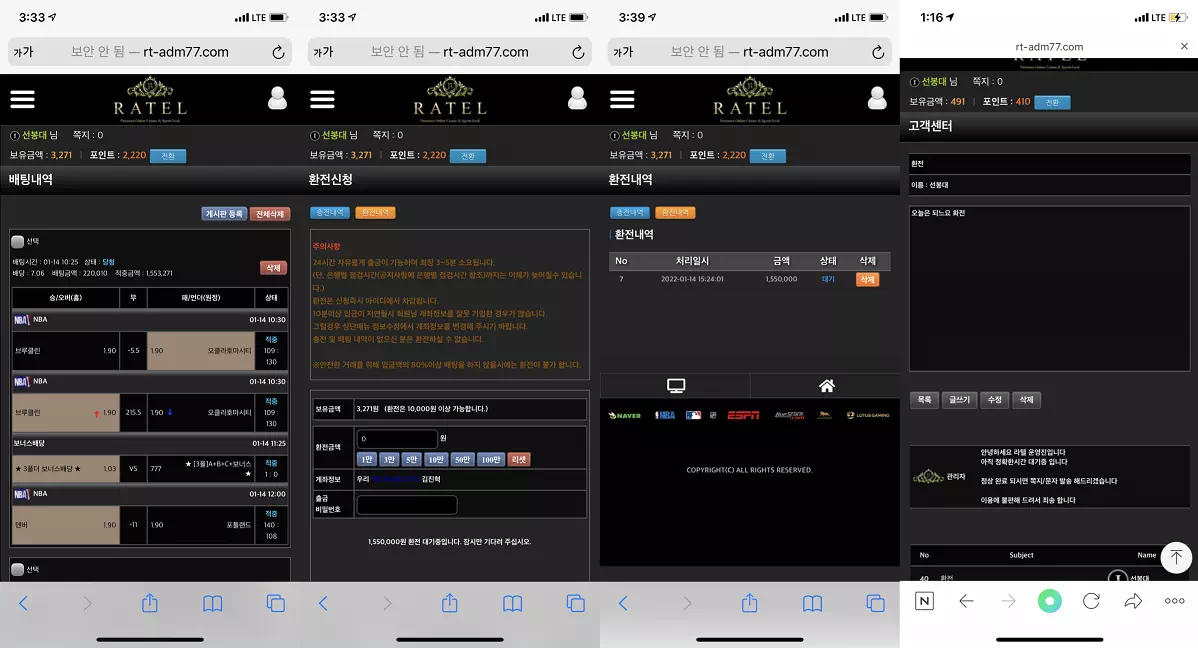Add 50만 to withdrawal amount
The width and height of the screenshot is (1198, 648).
pos(463,459)
